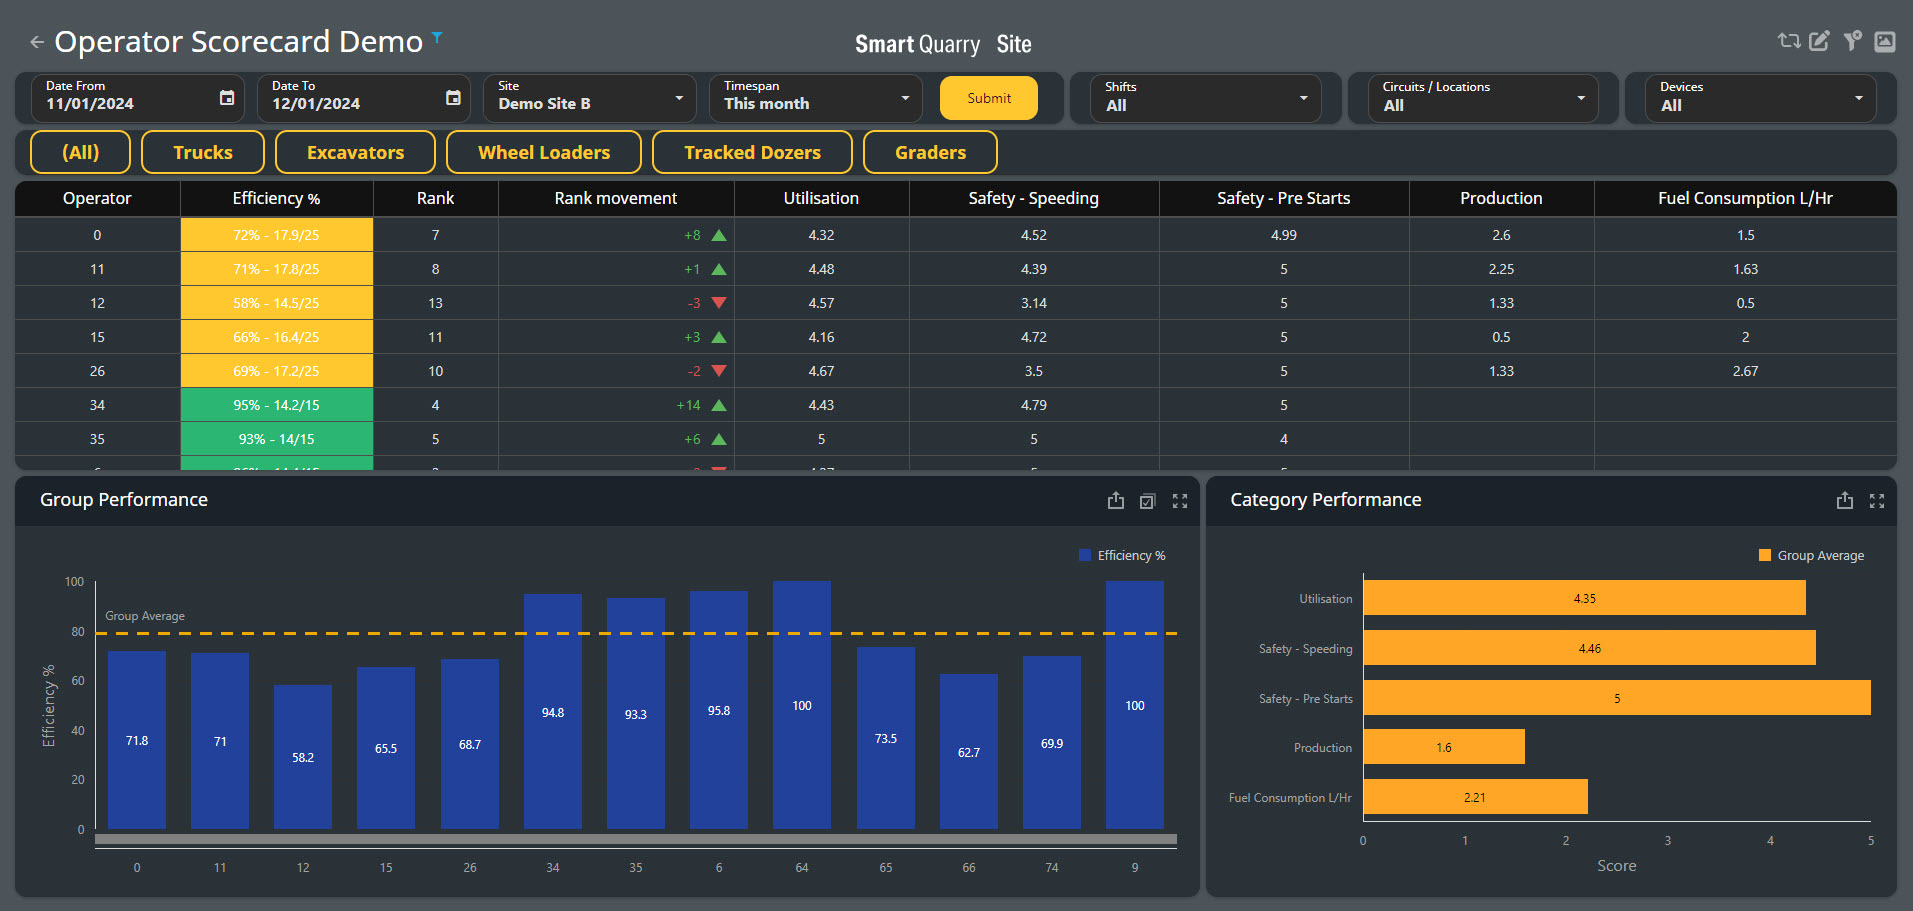Screen dimensions: 1913x911
Task: Open the Site dropdown showing Demo Site B
Action: [x=590, y=98]
